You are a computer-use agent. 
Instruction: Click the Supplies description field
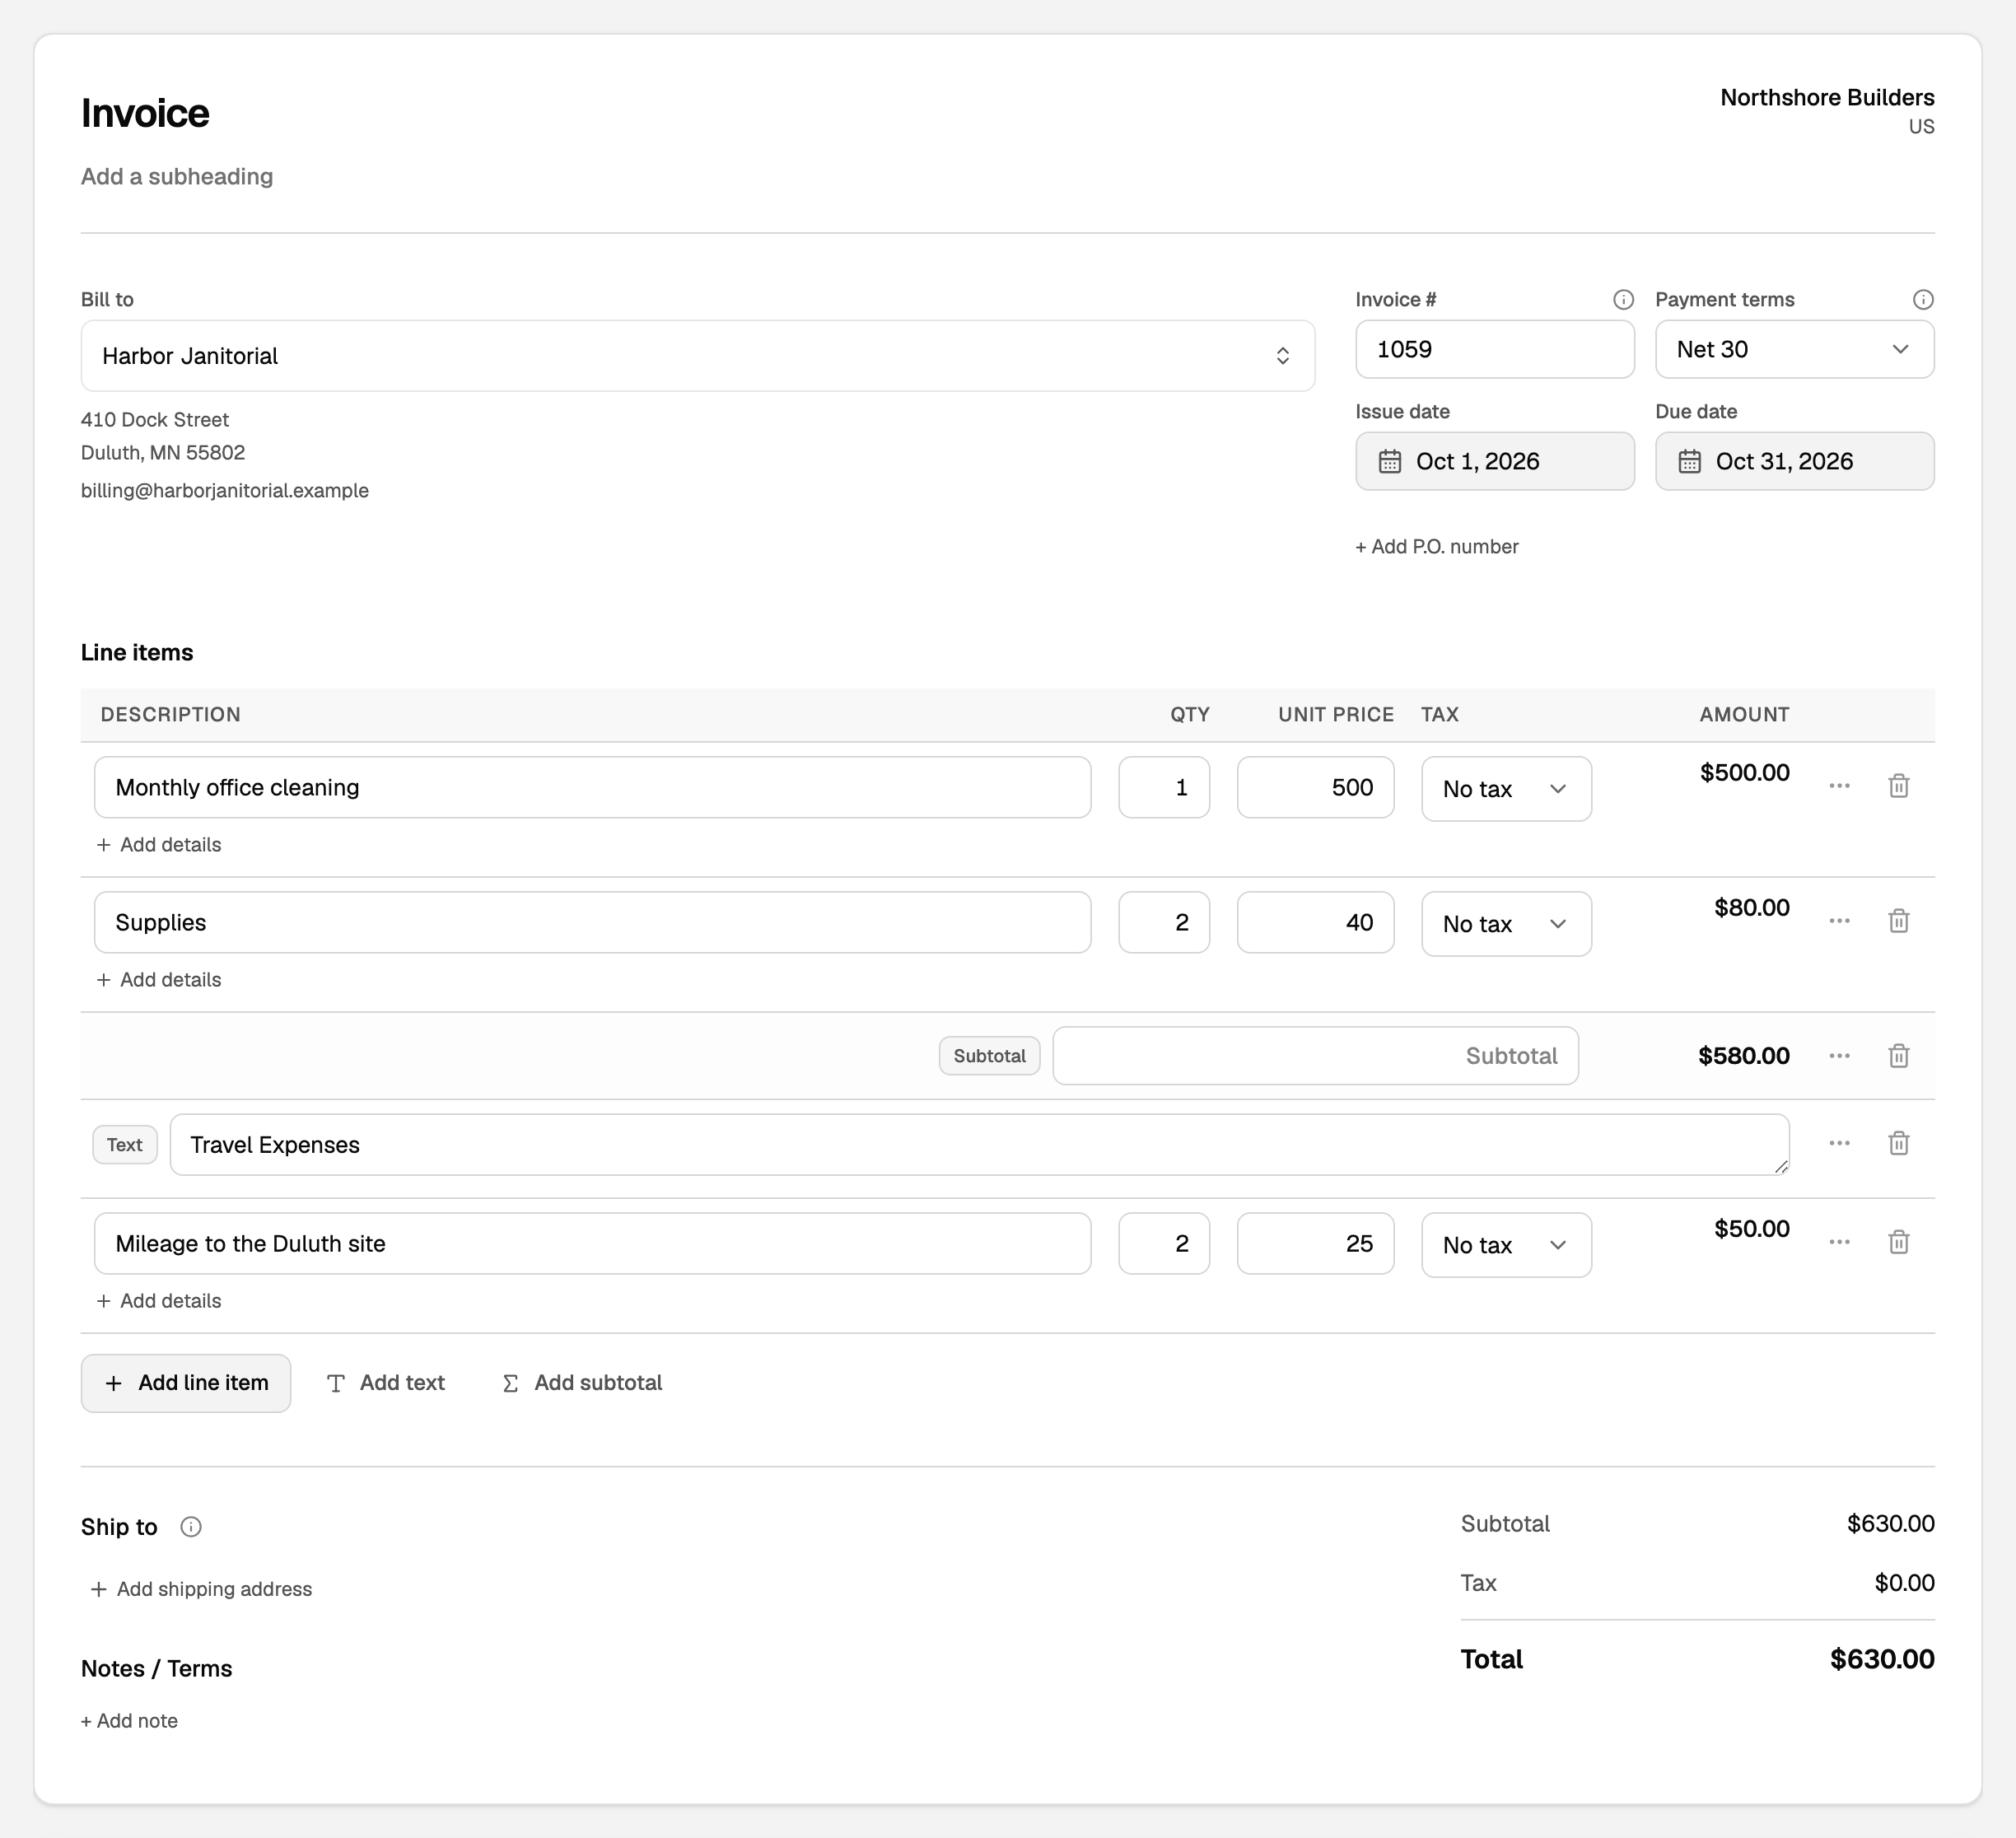click(592, 922)
